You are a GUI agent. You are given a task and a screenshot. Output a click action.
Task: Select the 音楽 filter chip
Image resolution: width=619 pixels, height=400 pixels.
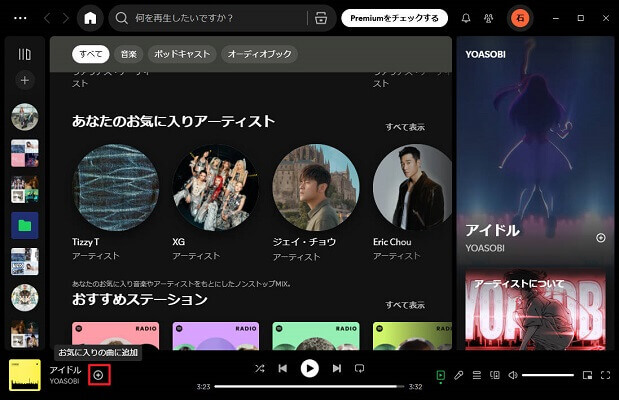point(129,54)
